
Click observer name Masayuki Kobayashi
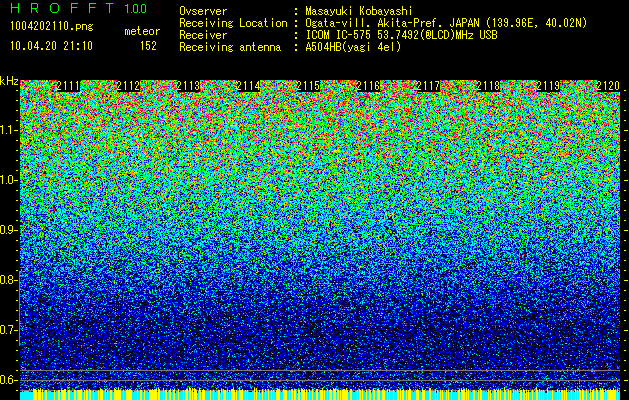pos(359,11)
